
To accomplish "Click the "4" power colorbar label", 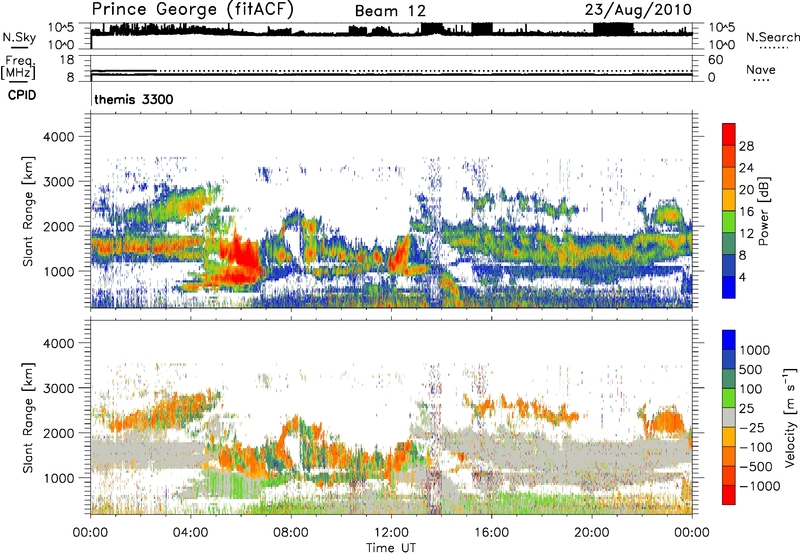I will pos(743,277).
